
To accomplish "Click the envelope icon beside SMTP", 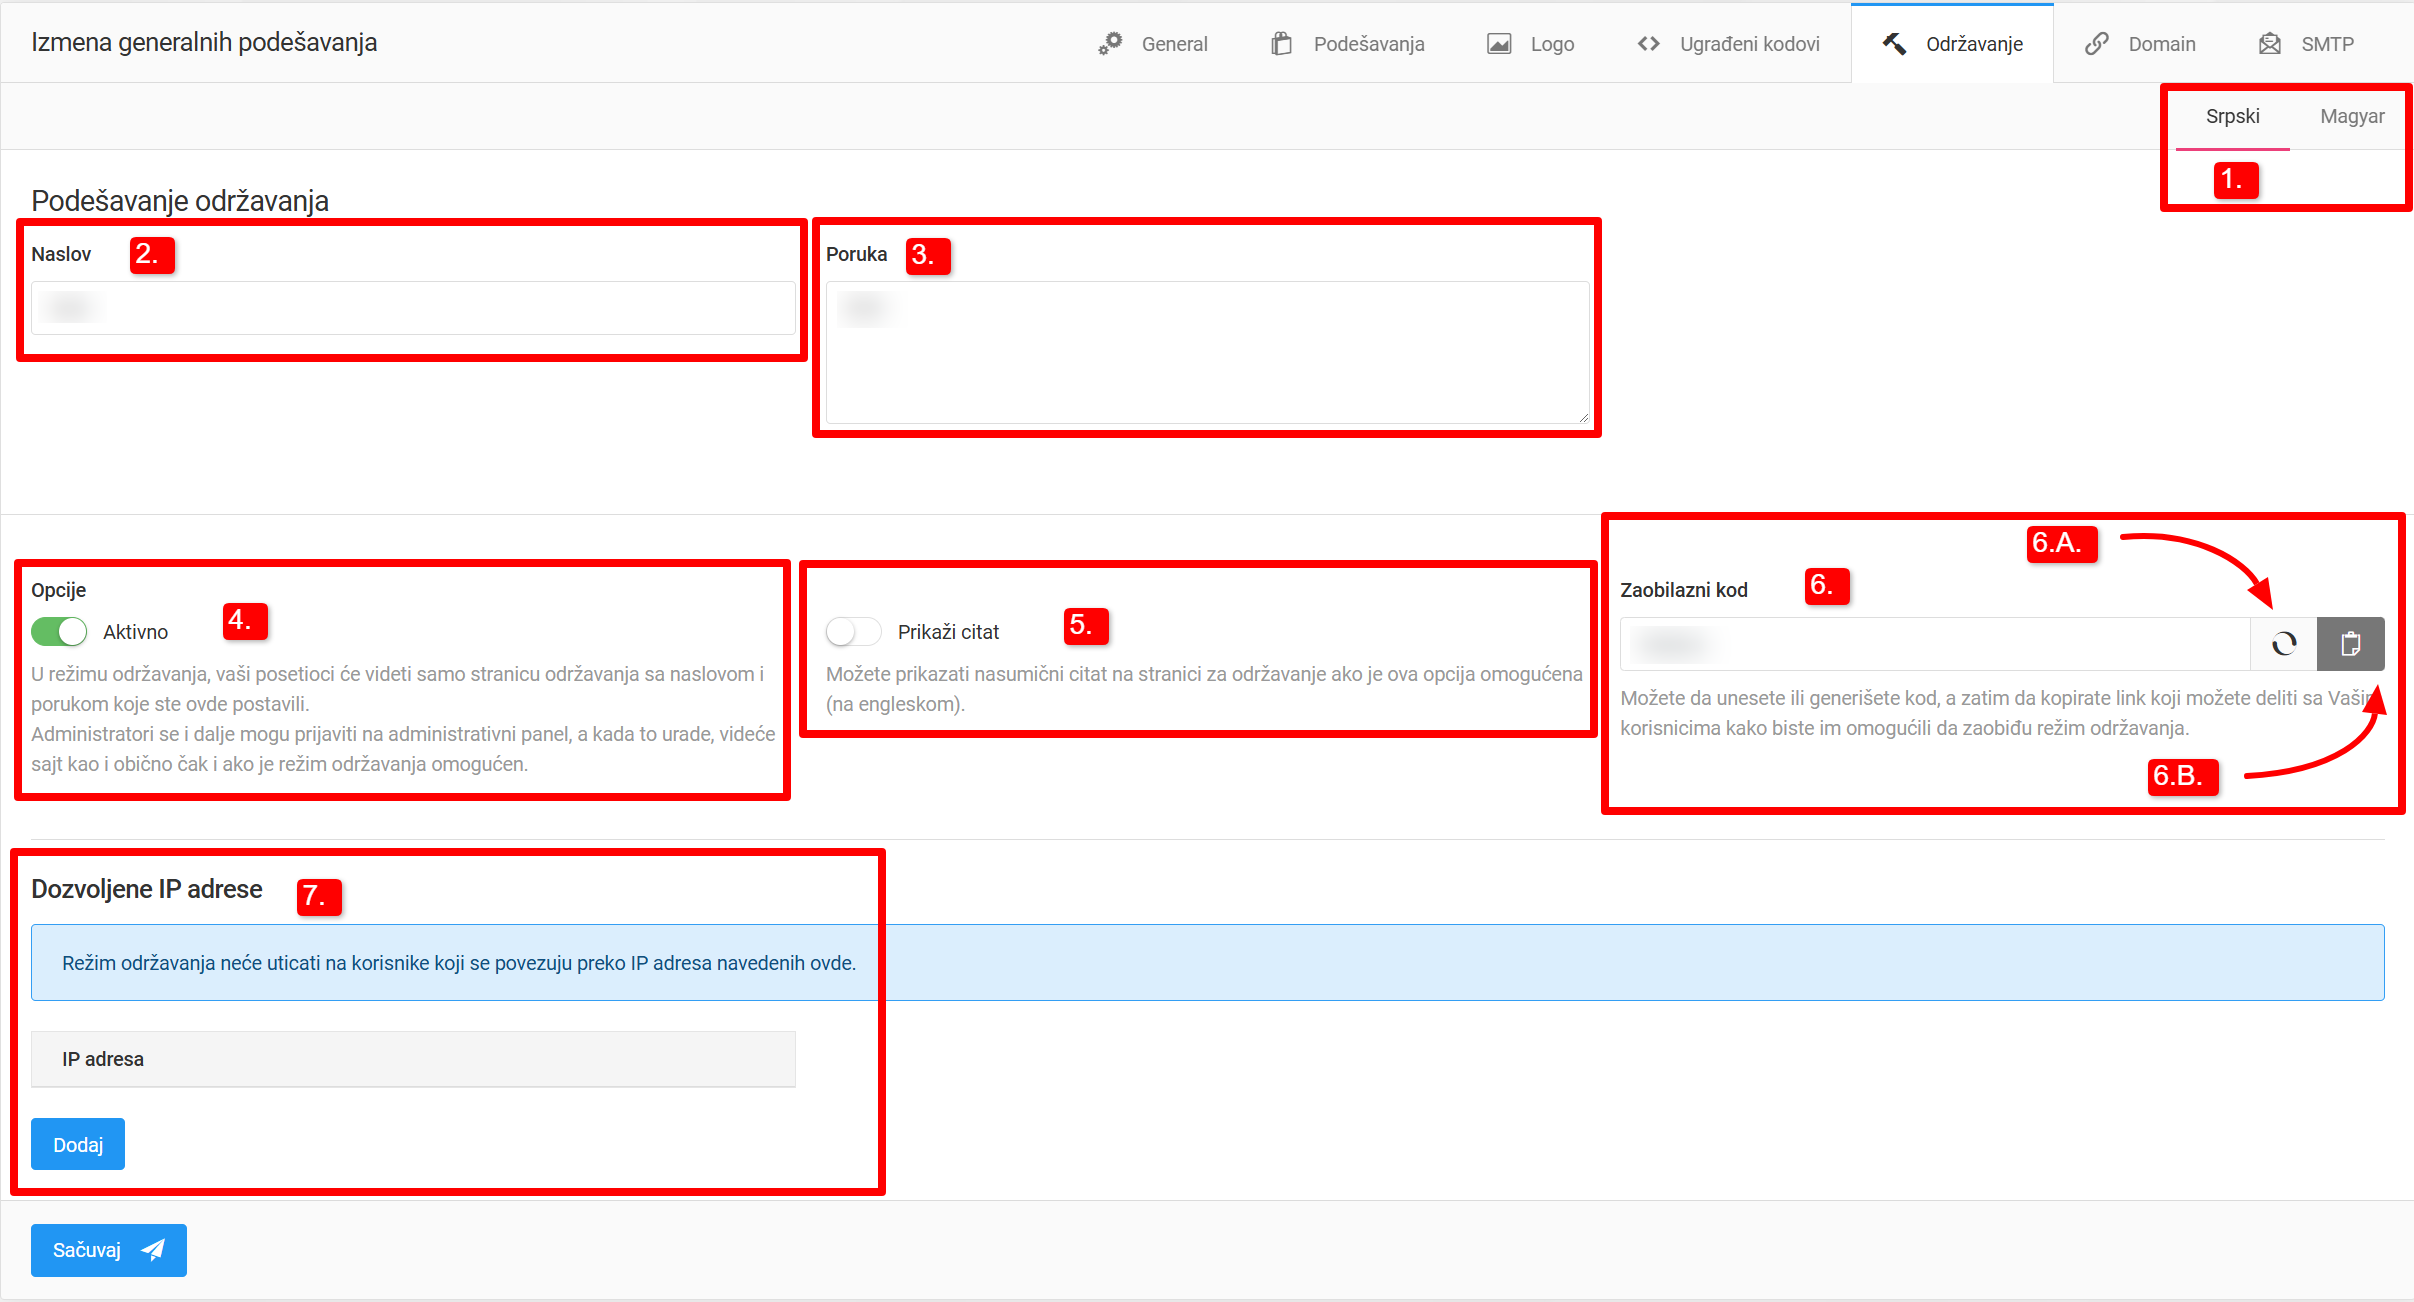I will point(2270,44).
